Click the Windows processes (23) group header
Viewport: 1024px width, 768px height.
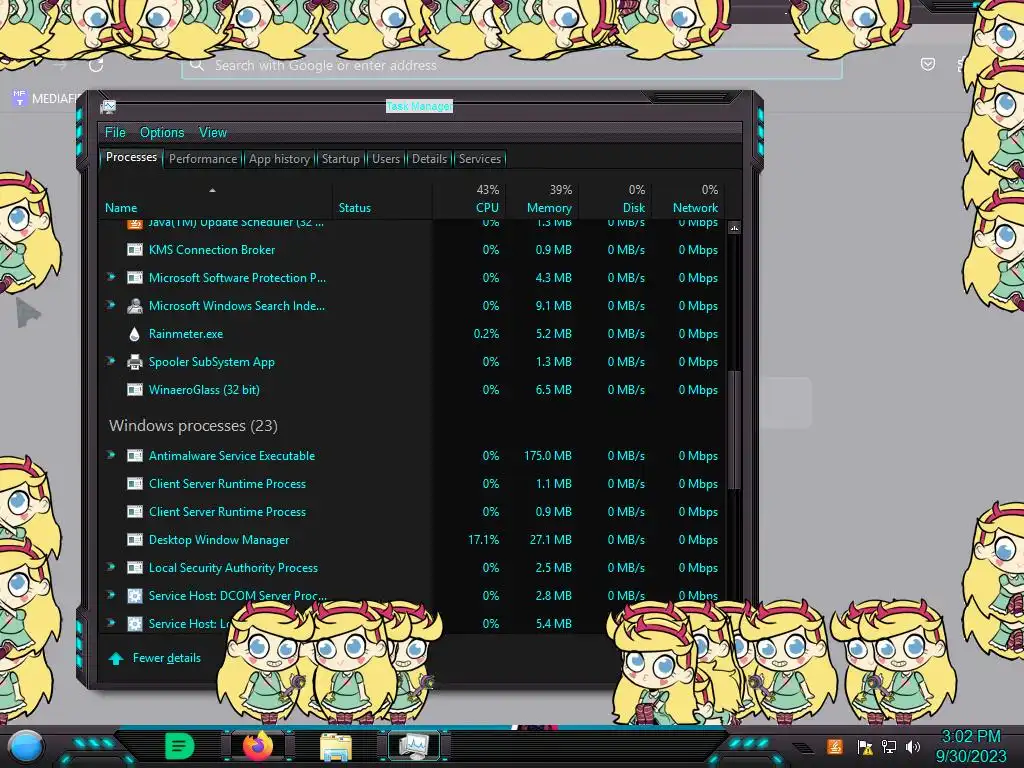[193, 426]
